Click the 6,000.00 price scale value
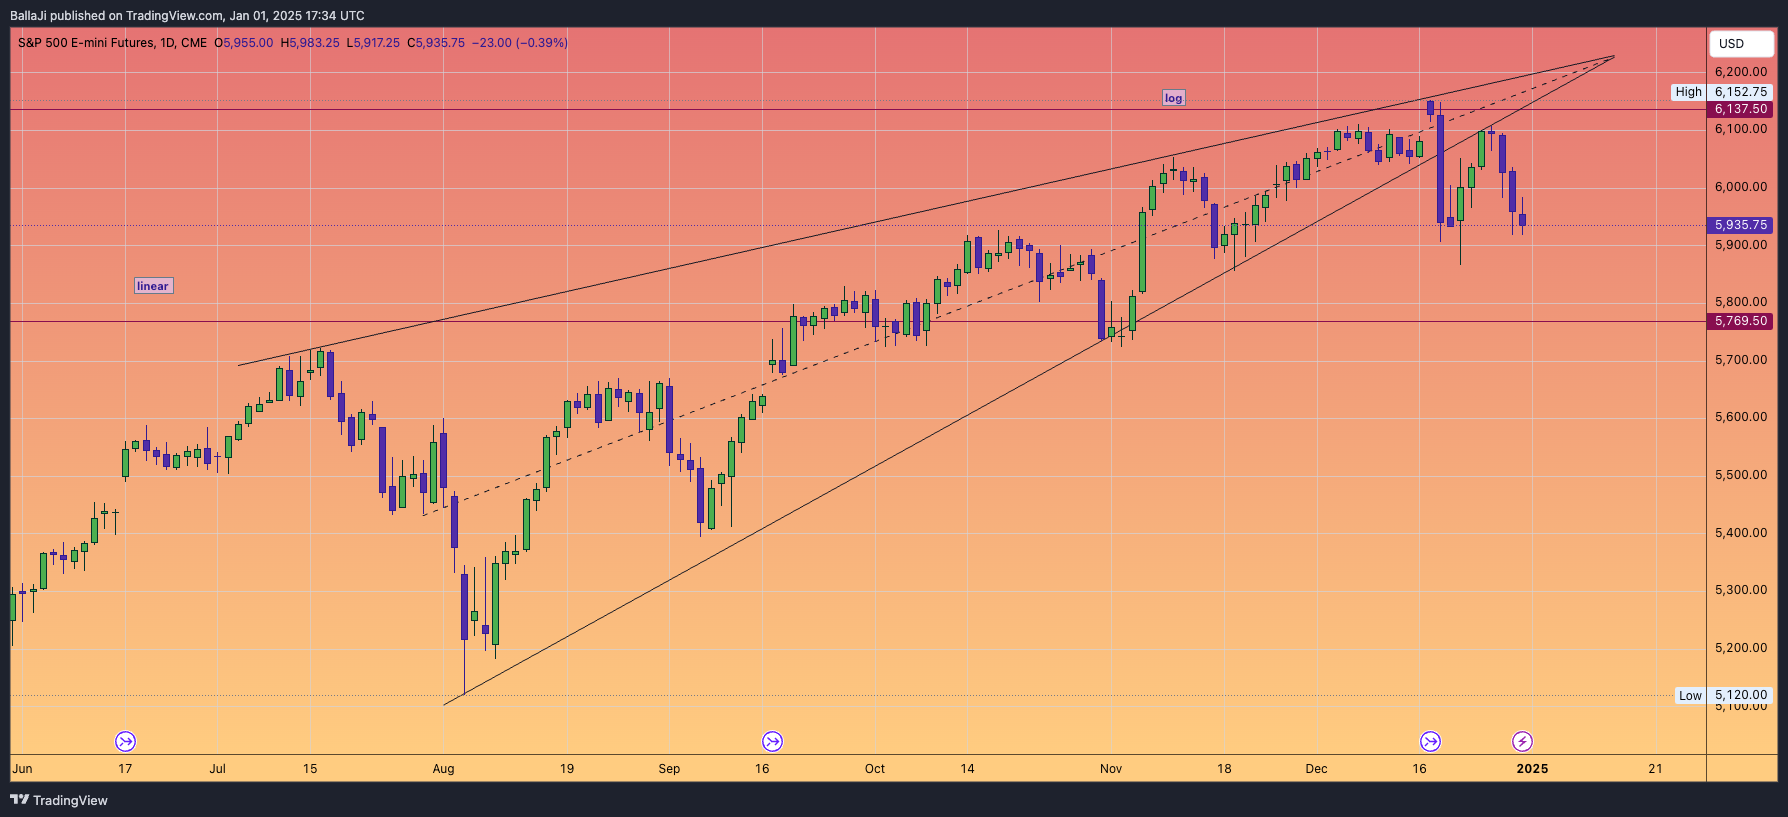 point(1741,187)
